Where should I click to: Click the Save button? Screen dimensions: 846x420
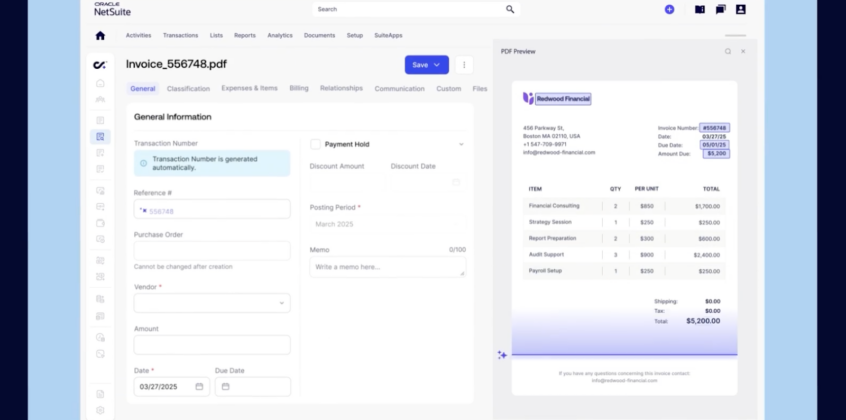coord(419,64)
